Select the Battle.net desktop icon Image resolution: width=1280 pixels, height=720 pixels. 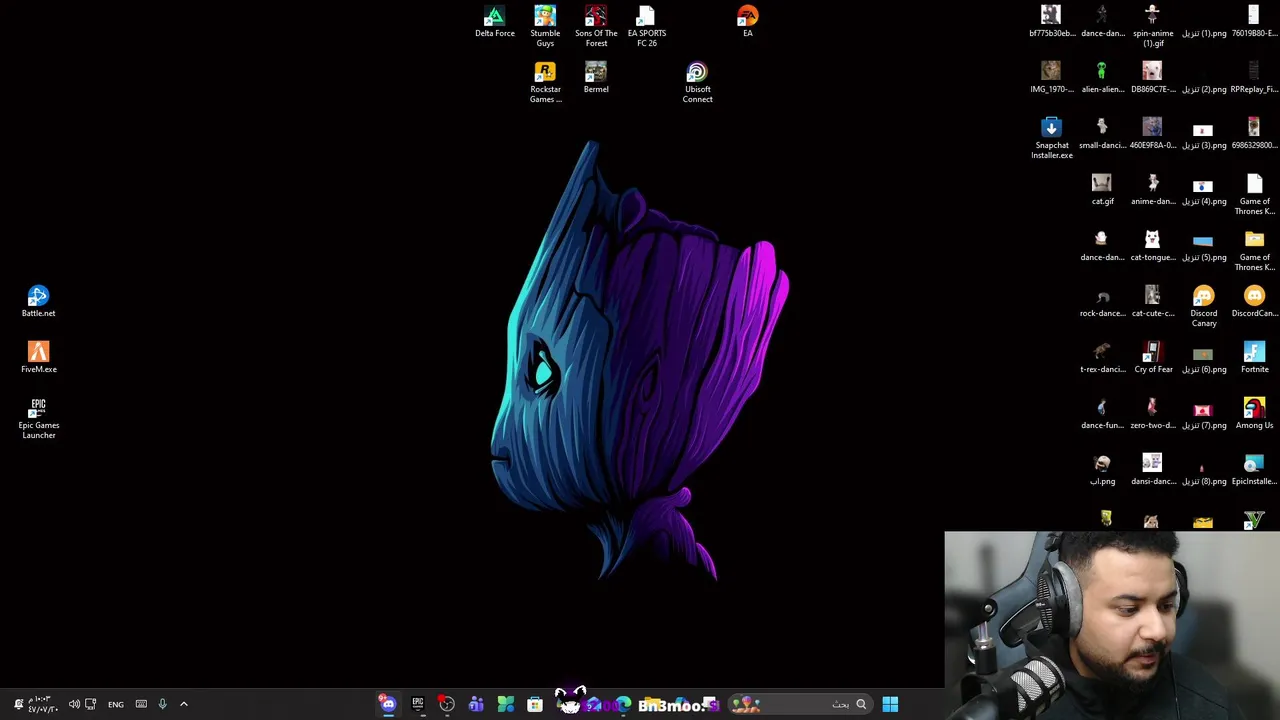click(x=38, y=302)
